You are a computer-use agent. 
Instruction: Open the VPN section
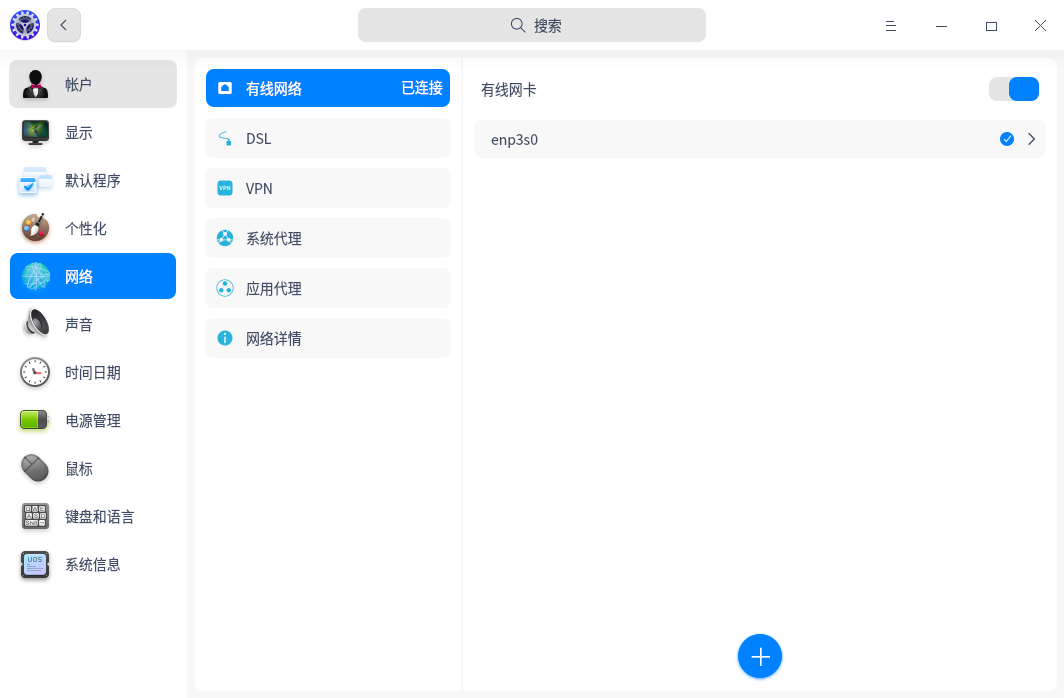click(x=328, y=188)
